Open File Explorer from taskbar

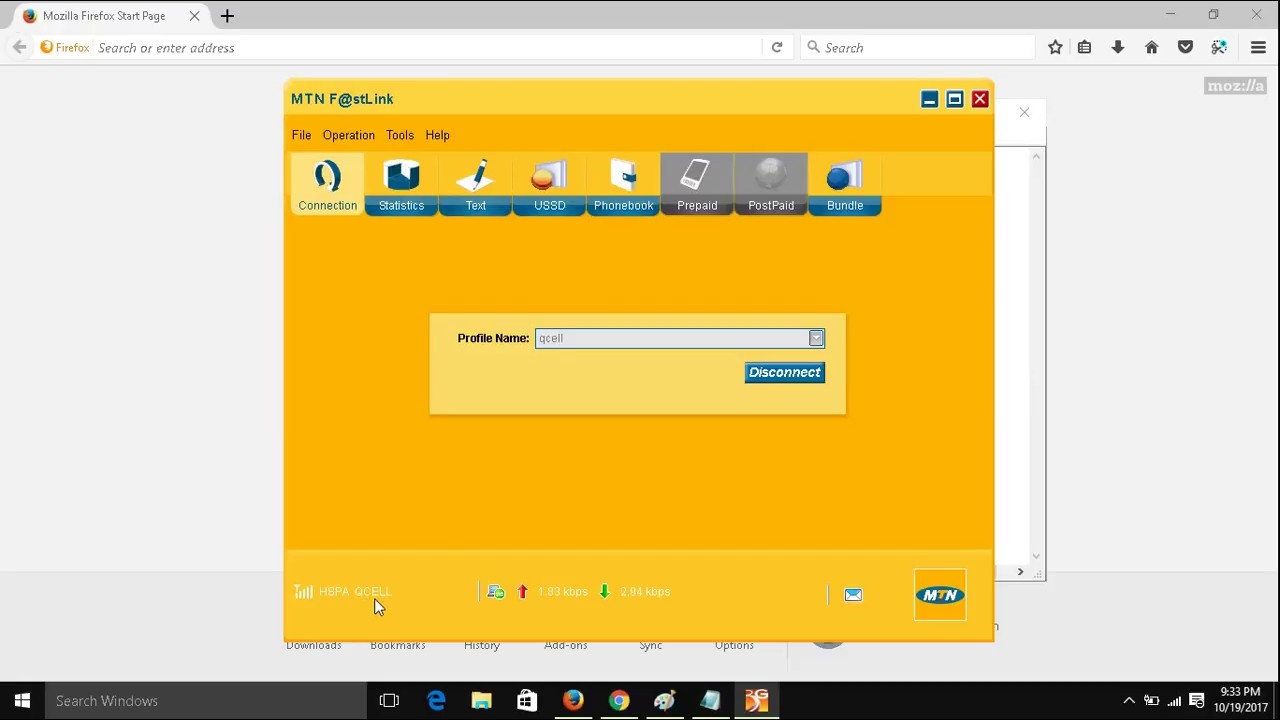pos(482,701)
